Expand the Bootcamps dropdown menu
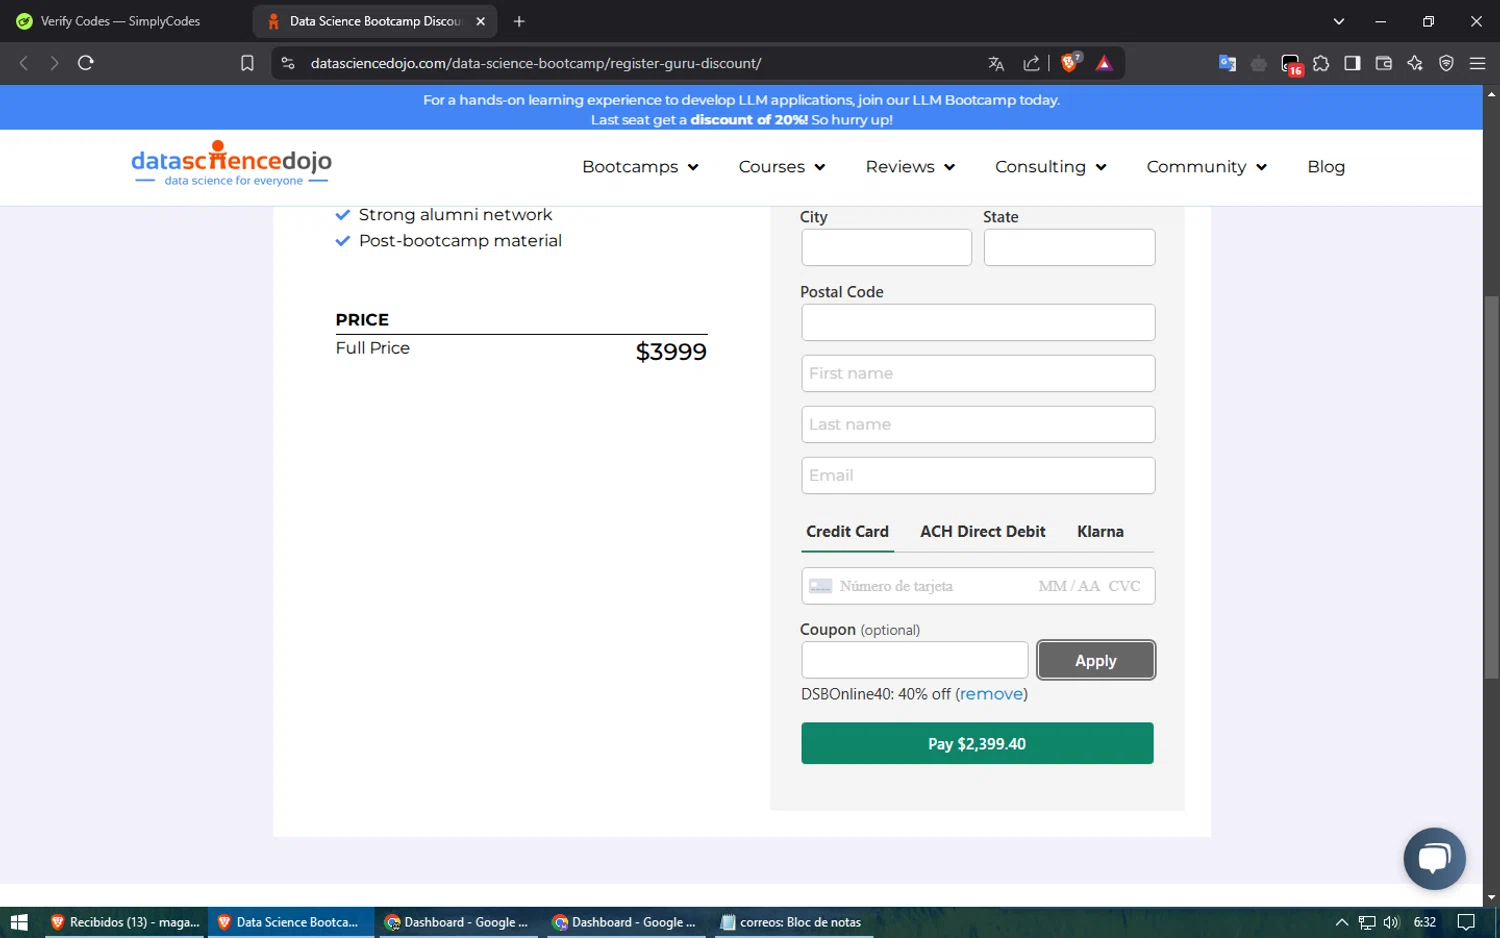This screenshot has height=938, width=1500. coord(640,167)
